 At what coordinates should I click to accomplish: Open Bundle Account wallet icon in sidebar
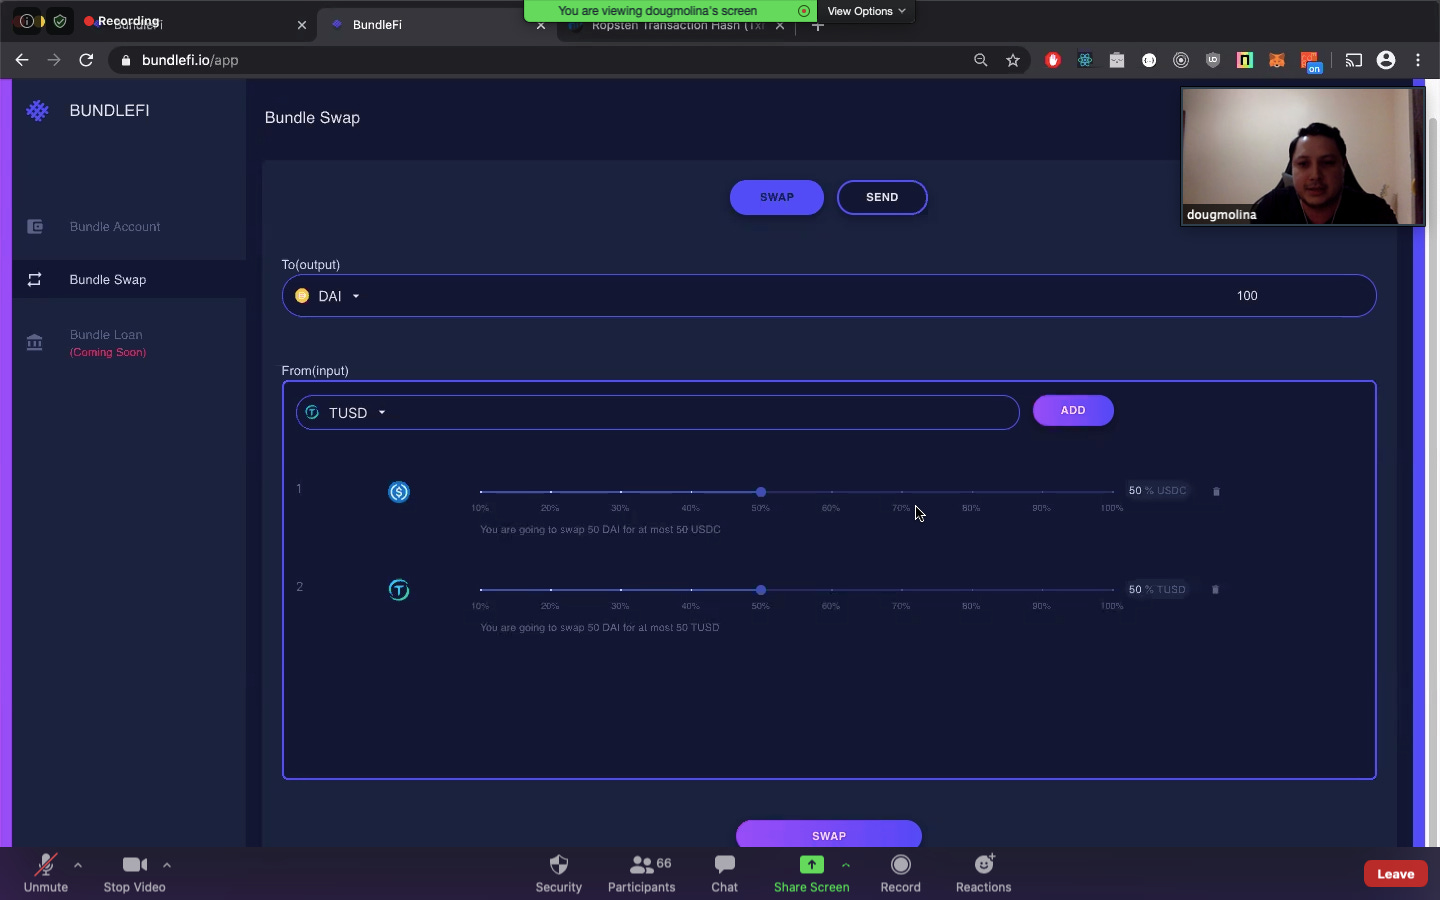[35, 227]
